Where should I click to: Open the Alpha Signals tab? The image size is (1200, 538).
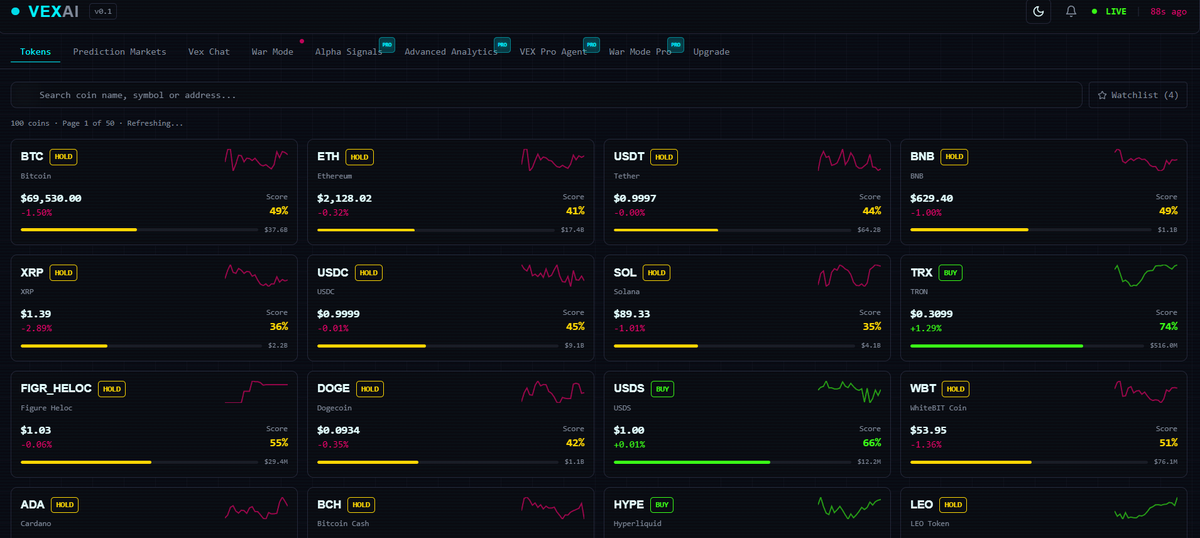click(x=349, y=52)
